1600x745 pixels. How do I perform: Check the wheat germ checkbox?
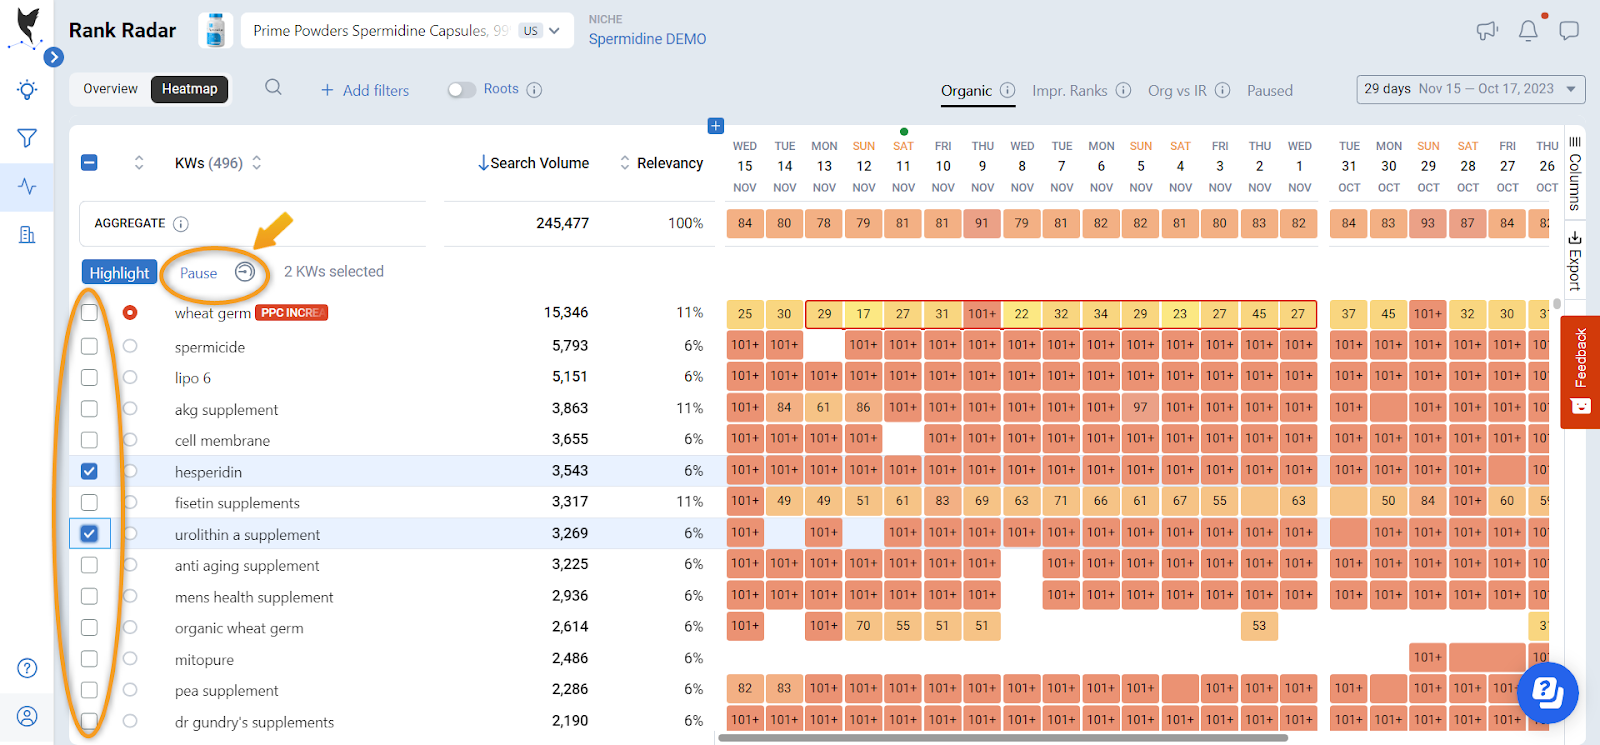[89, 312]
